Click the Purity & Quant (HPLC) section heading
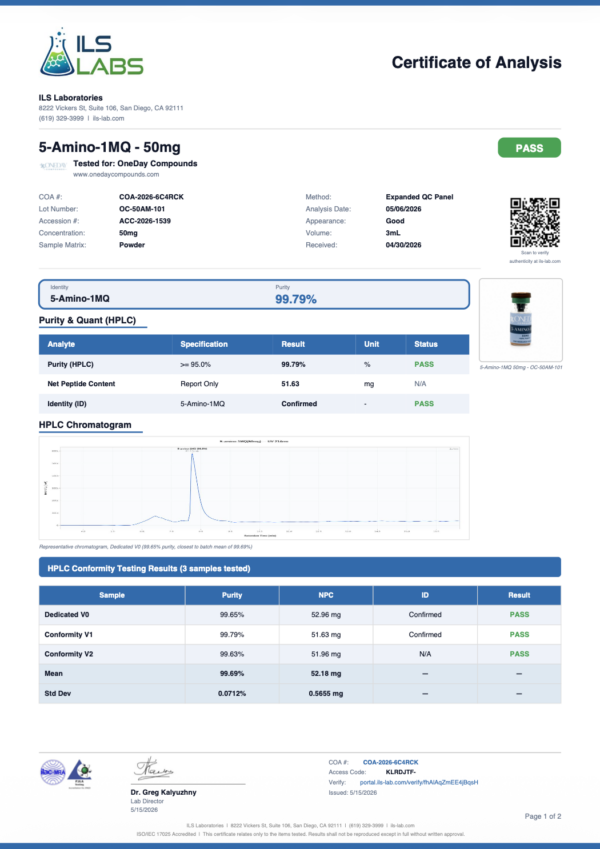 (x=87, y=320)
